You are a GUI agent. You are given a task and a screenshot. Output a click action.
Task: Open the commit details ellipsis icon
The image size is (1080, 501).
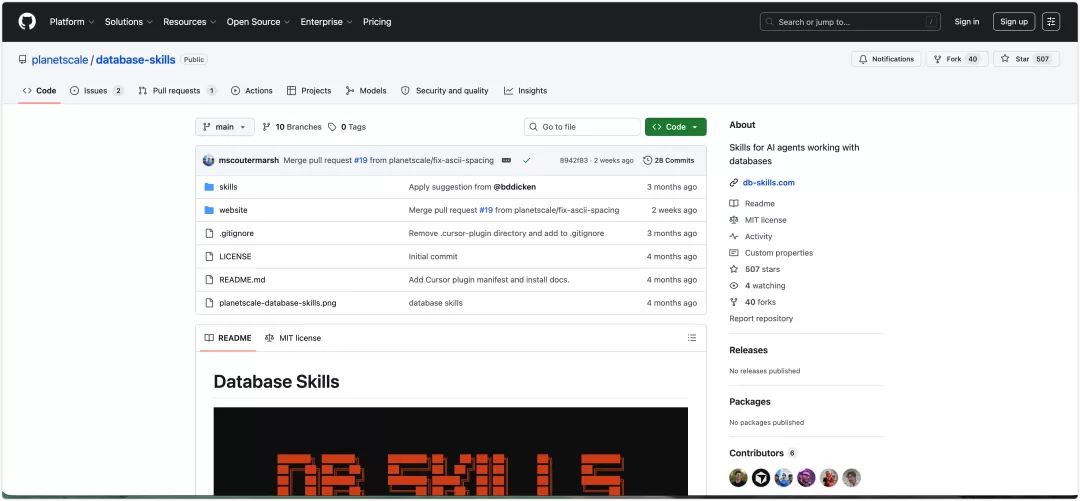[x=506, y=161]
